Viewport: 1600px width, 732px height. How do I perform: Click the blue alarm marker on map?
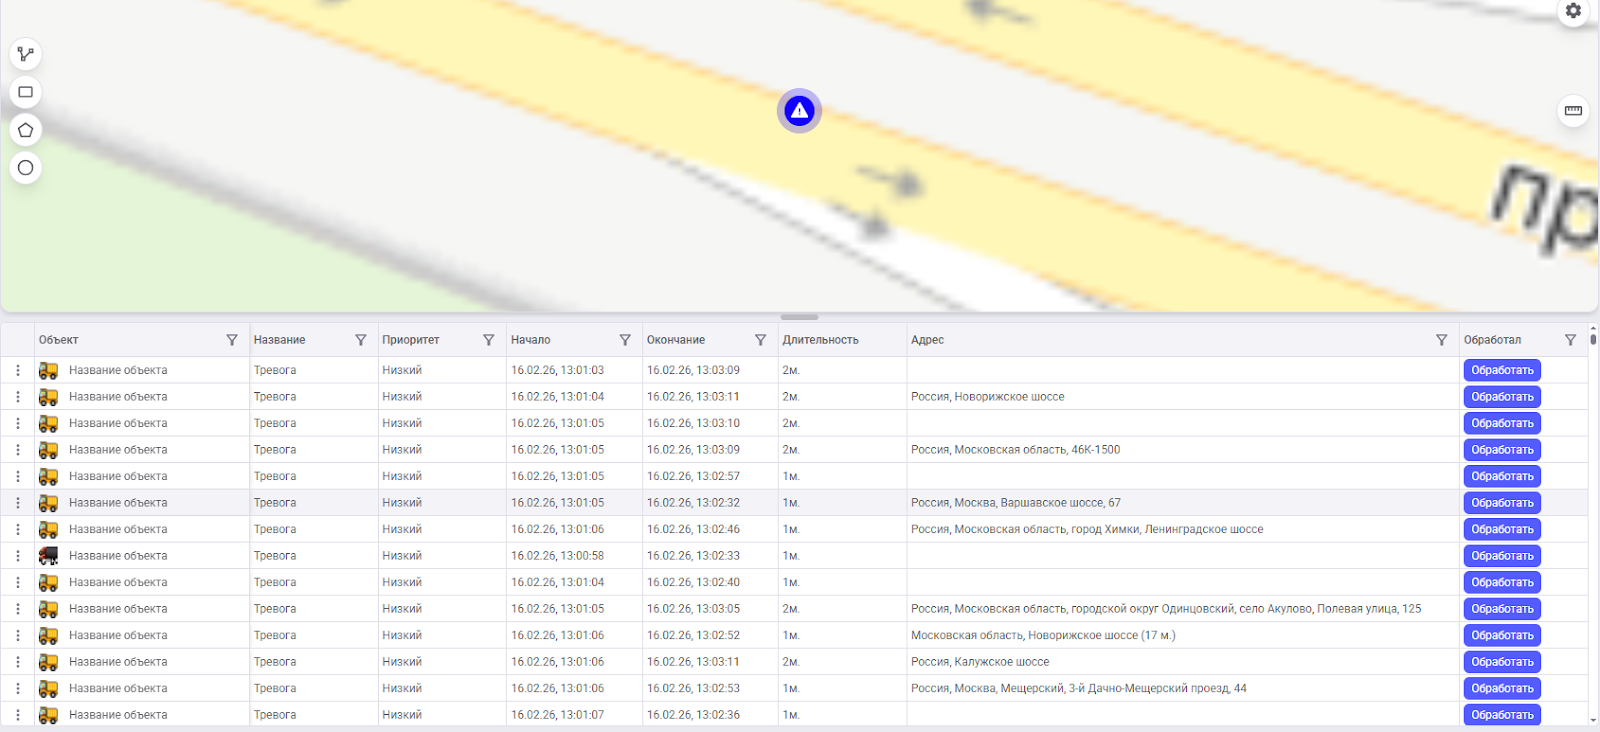tap(799, 111)
